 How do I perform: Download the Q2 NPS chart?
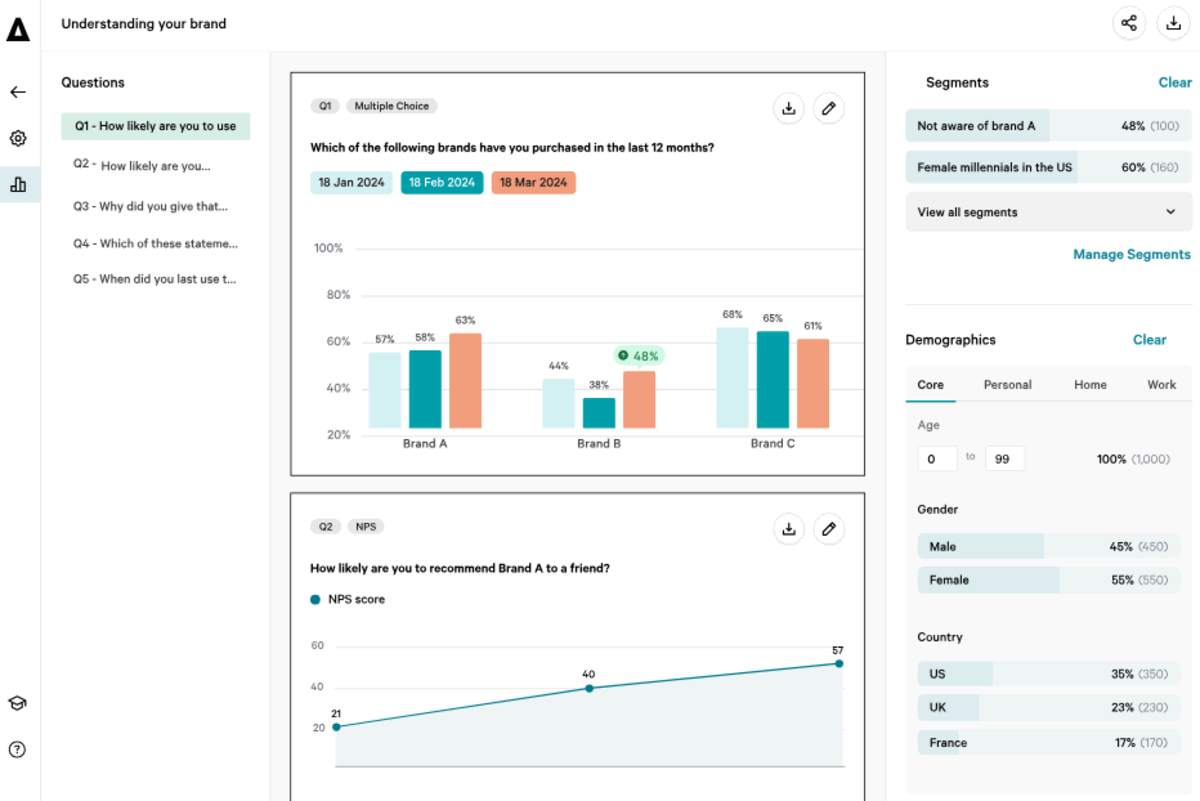[789, 528]
